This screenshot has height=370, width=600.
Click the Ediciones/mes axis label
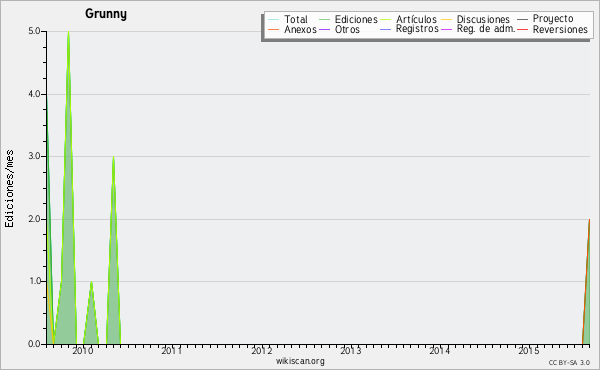tap(9, 189)
